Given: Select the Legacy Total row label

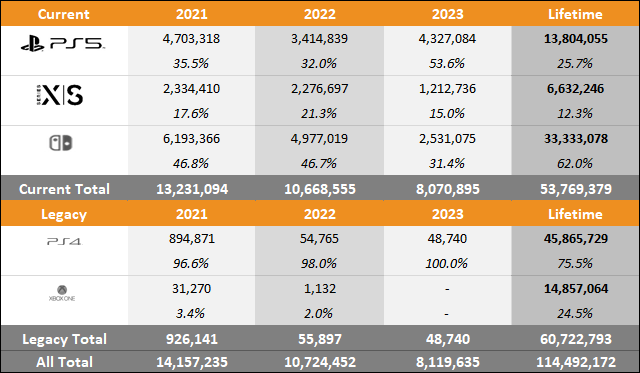Looking at the screenshot, I should (64, 339).
